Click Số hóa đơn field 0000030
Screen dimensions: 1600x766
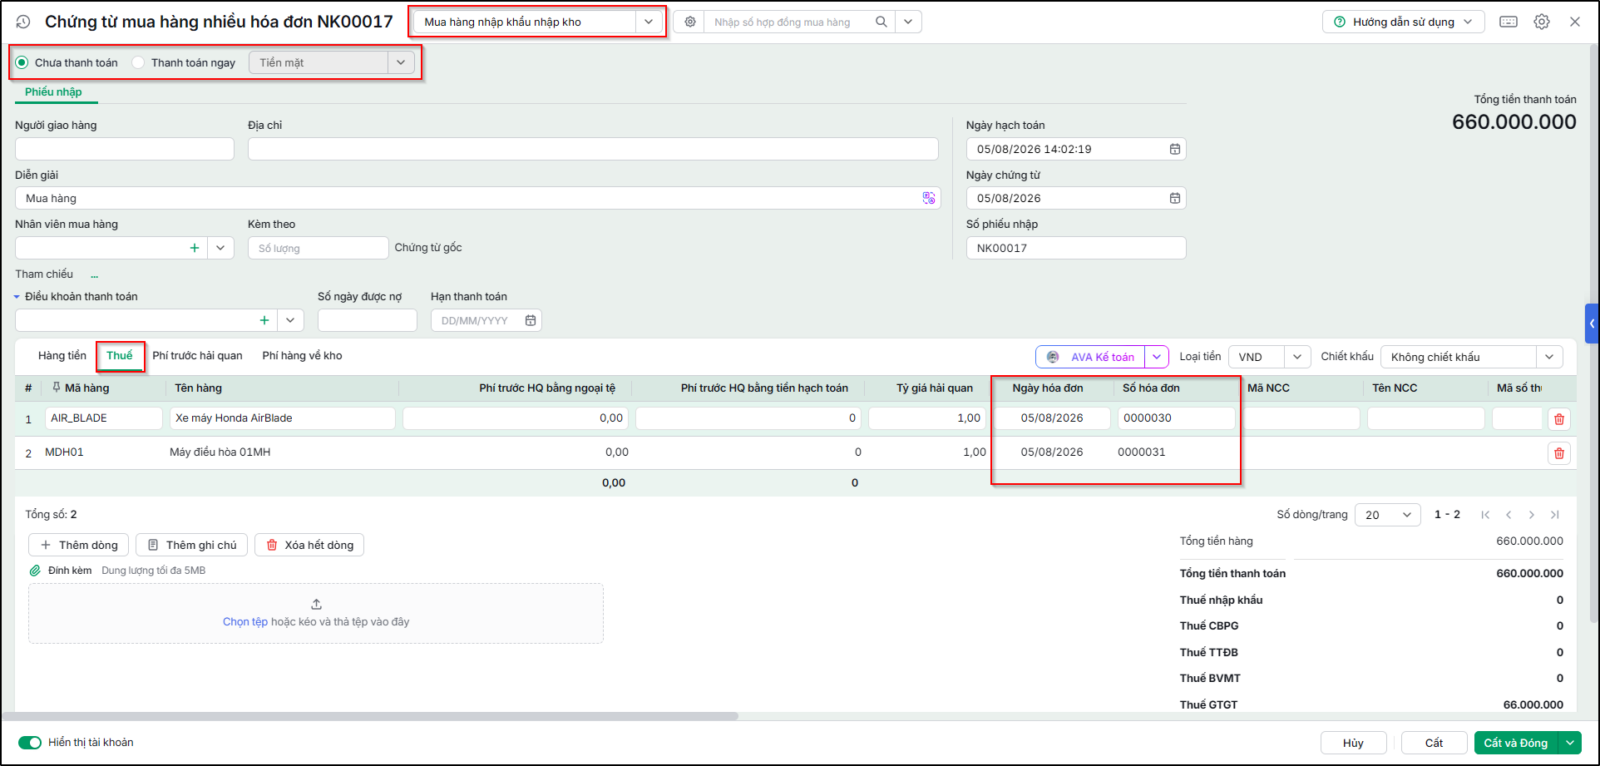click(x=1175, y=418)
